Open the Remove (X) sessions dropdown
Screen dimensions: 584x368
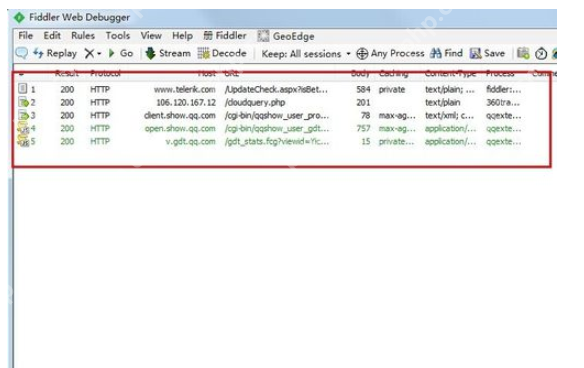point(92,53)
